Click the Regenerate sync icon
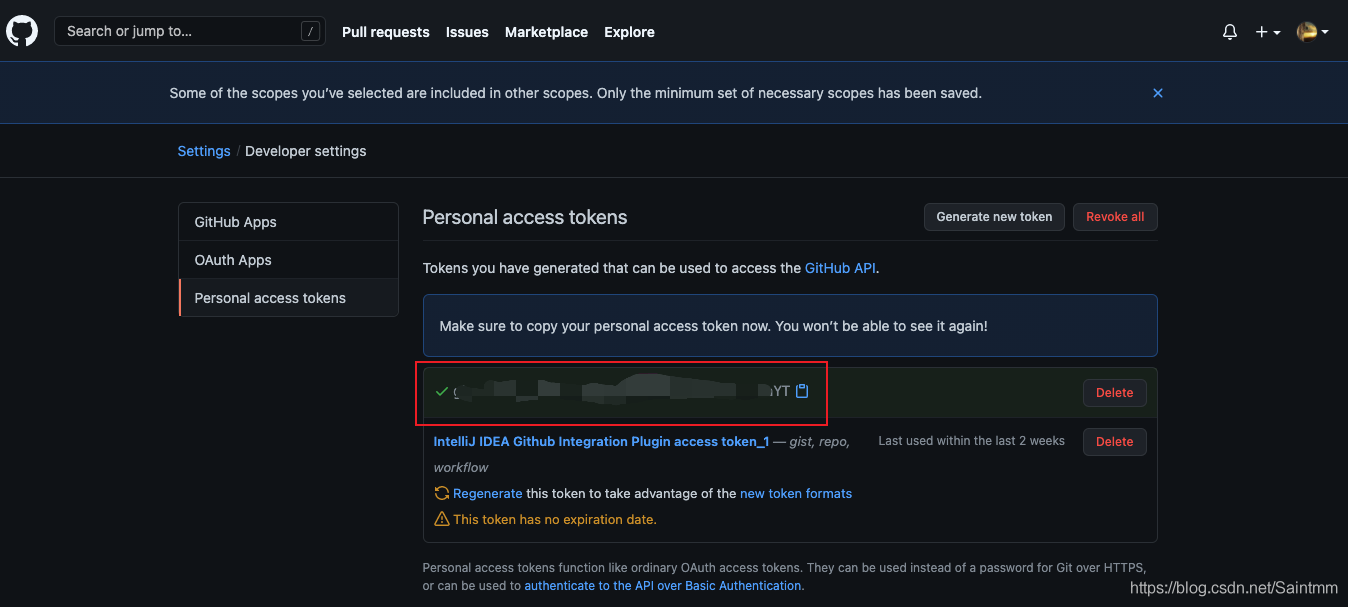The width and height of the screenshot is (1348, 607). [x=441, y=493]
